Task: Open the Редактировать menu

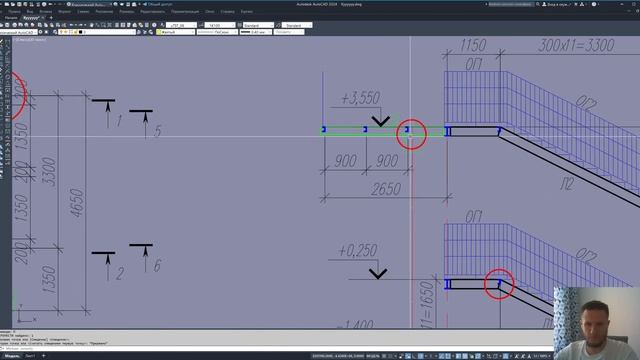Action: point(153,11)
